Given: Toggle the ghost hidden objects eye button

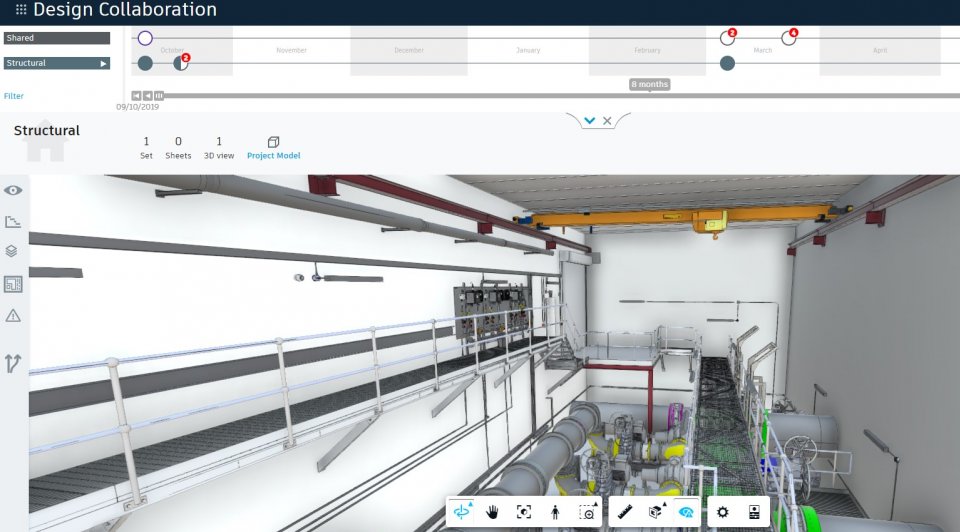Looking at the screenshot, I should click(686, 512).
